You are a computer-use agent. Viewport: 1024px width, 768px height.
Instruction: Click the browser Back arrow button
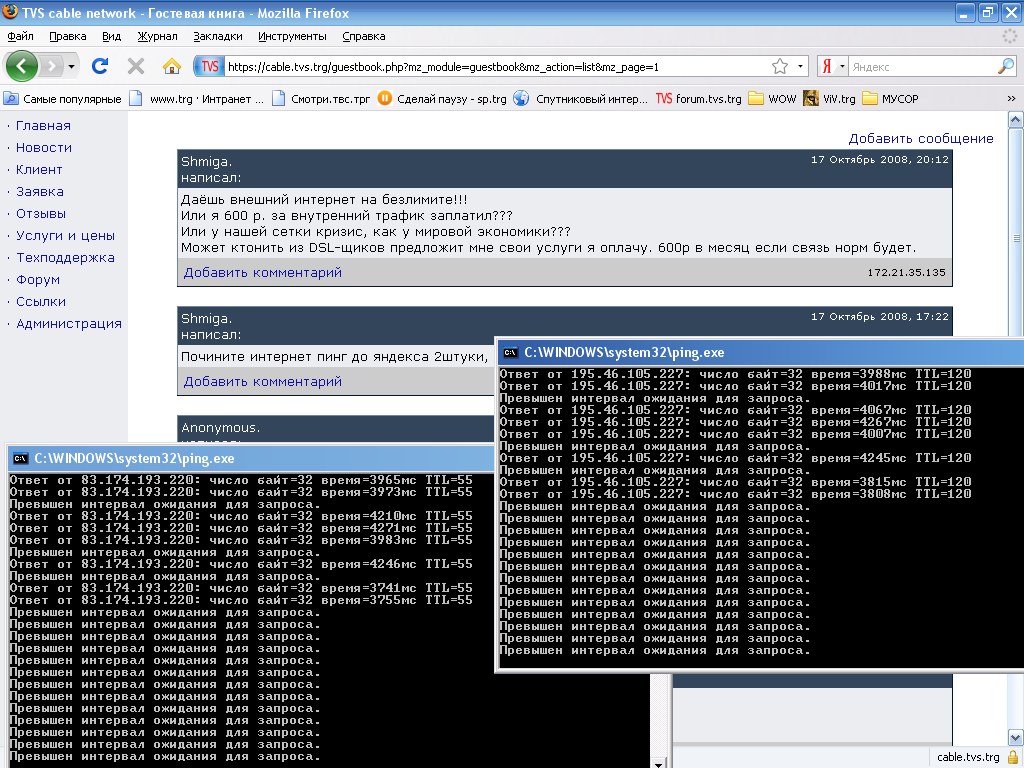click(x=22, y=66)
